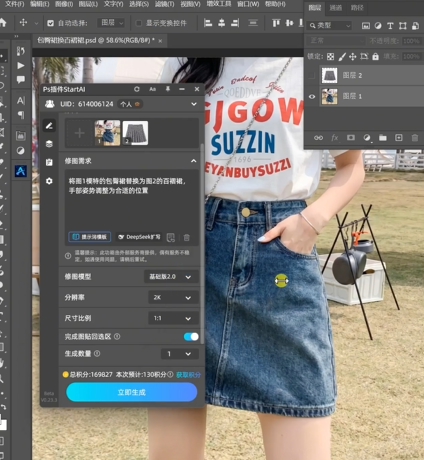Open the 窗口(W) menu
Screen dimensions: 424x460
tap(248, 4)
